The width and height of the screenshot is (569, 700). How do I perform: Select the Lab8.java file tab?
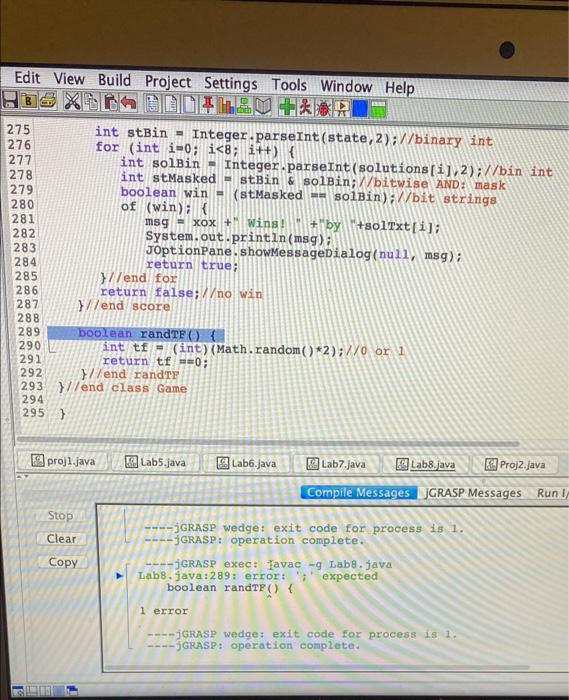click(426, 464)
